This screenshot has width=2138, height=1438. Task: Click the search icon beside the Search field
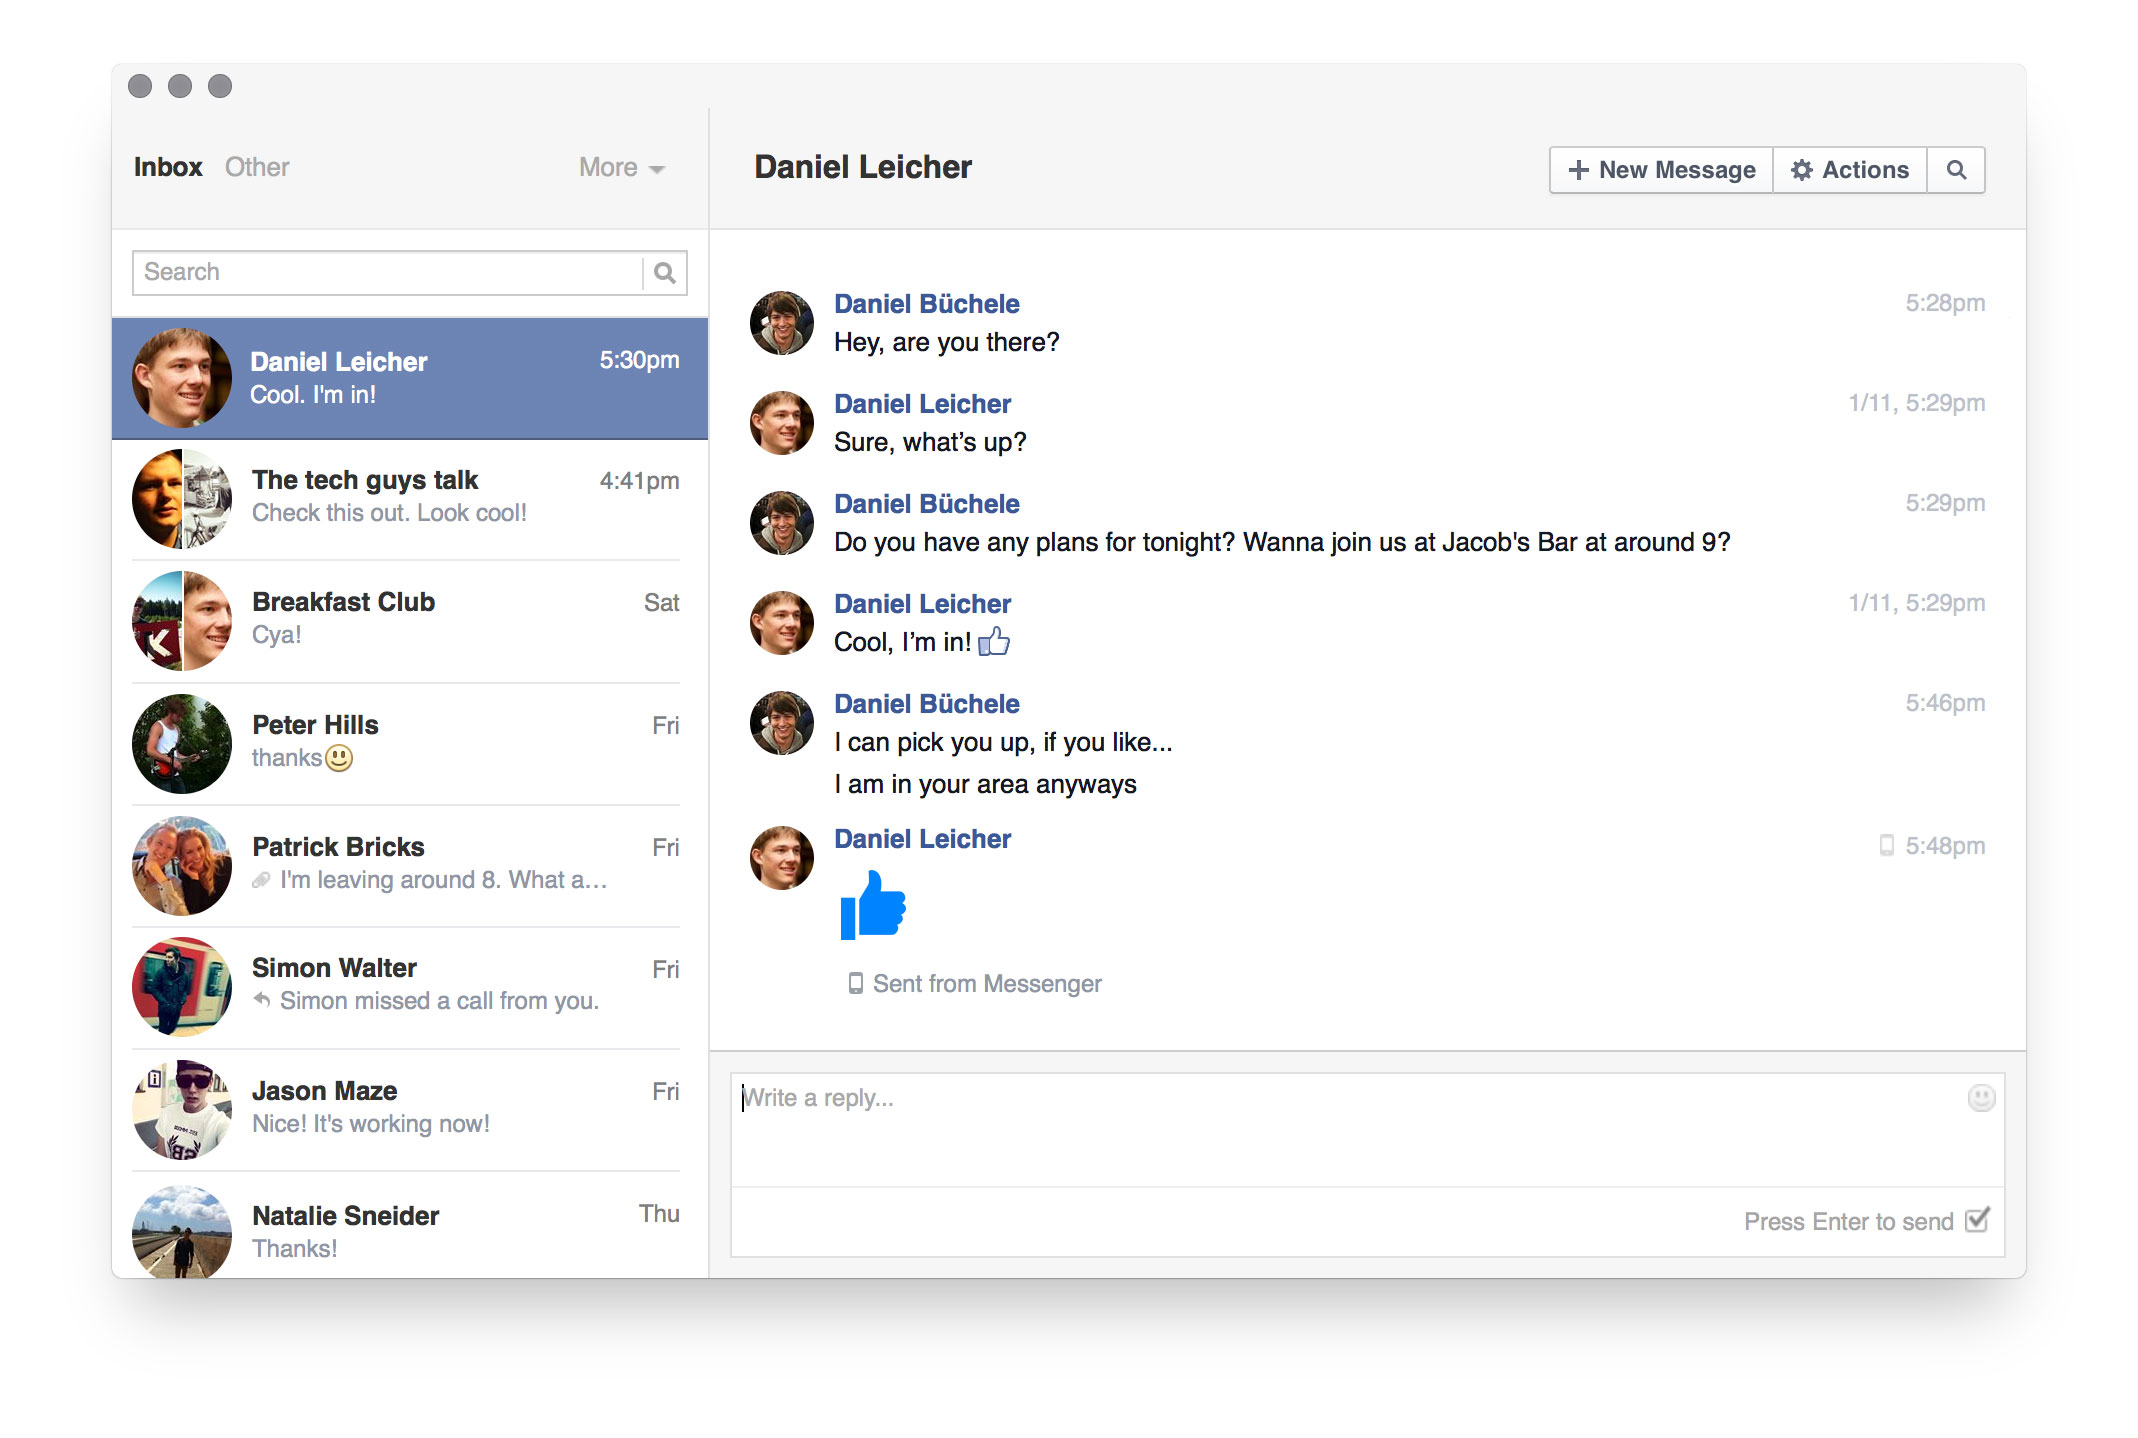[664, 273]
